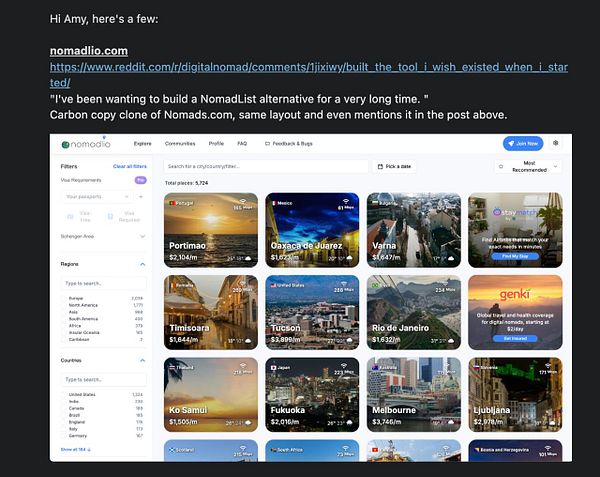Check the Africa region checkbox
Image resolution: width=600 pixels, height=477 pixels.
[64, 326]
